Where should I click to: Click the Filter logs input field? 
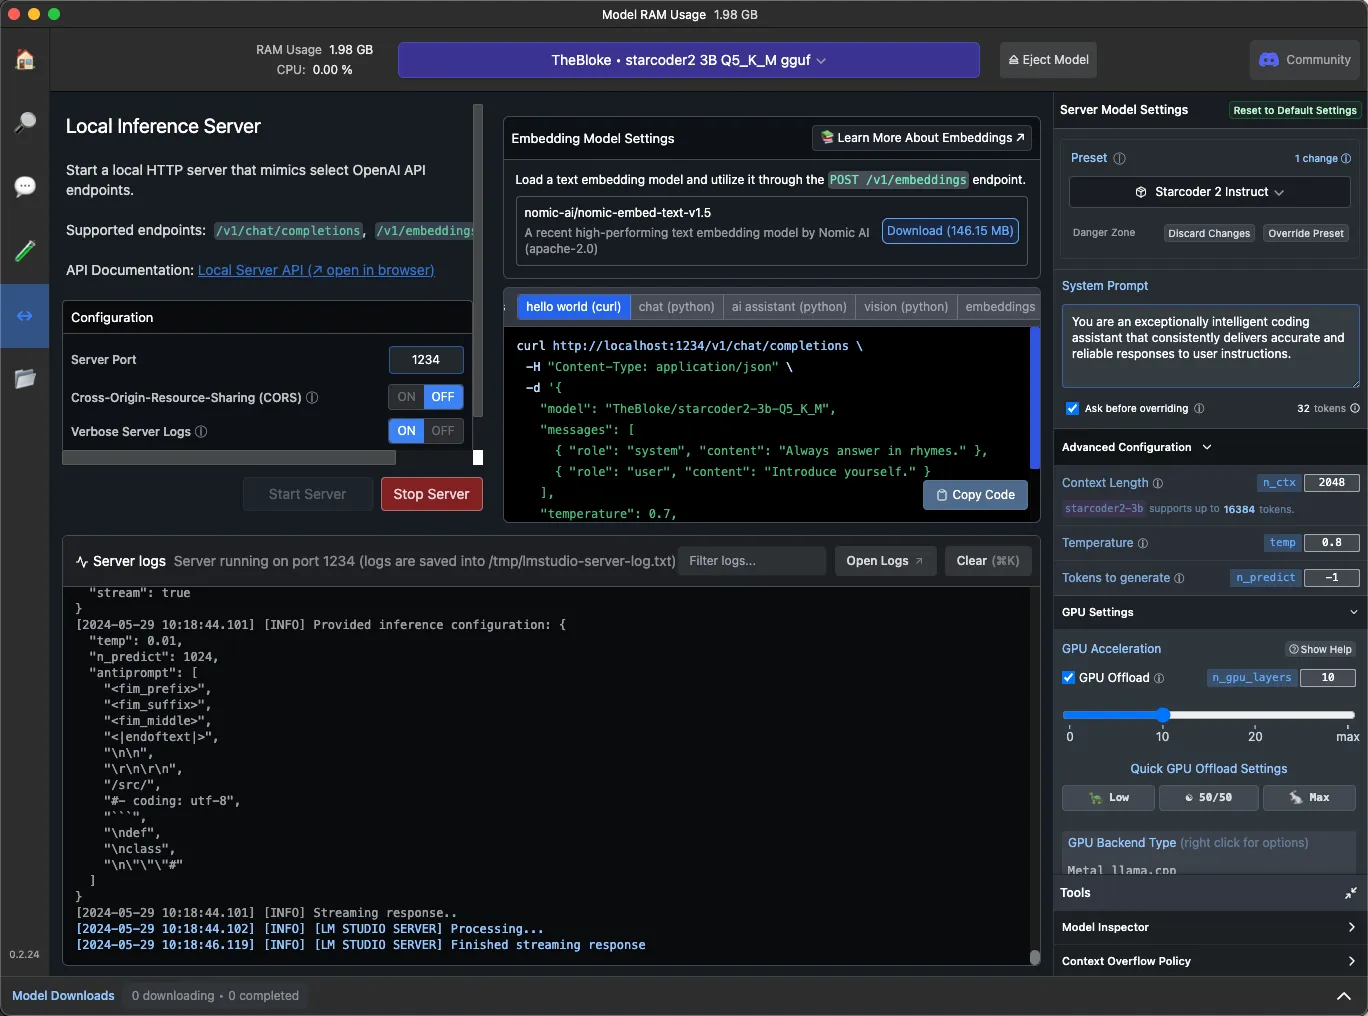(x=751, y=561)
